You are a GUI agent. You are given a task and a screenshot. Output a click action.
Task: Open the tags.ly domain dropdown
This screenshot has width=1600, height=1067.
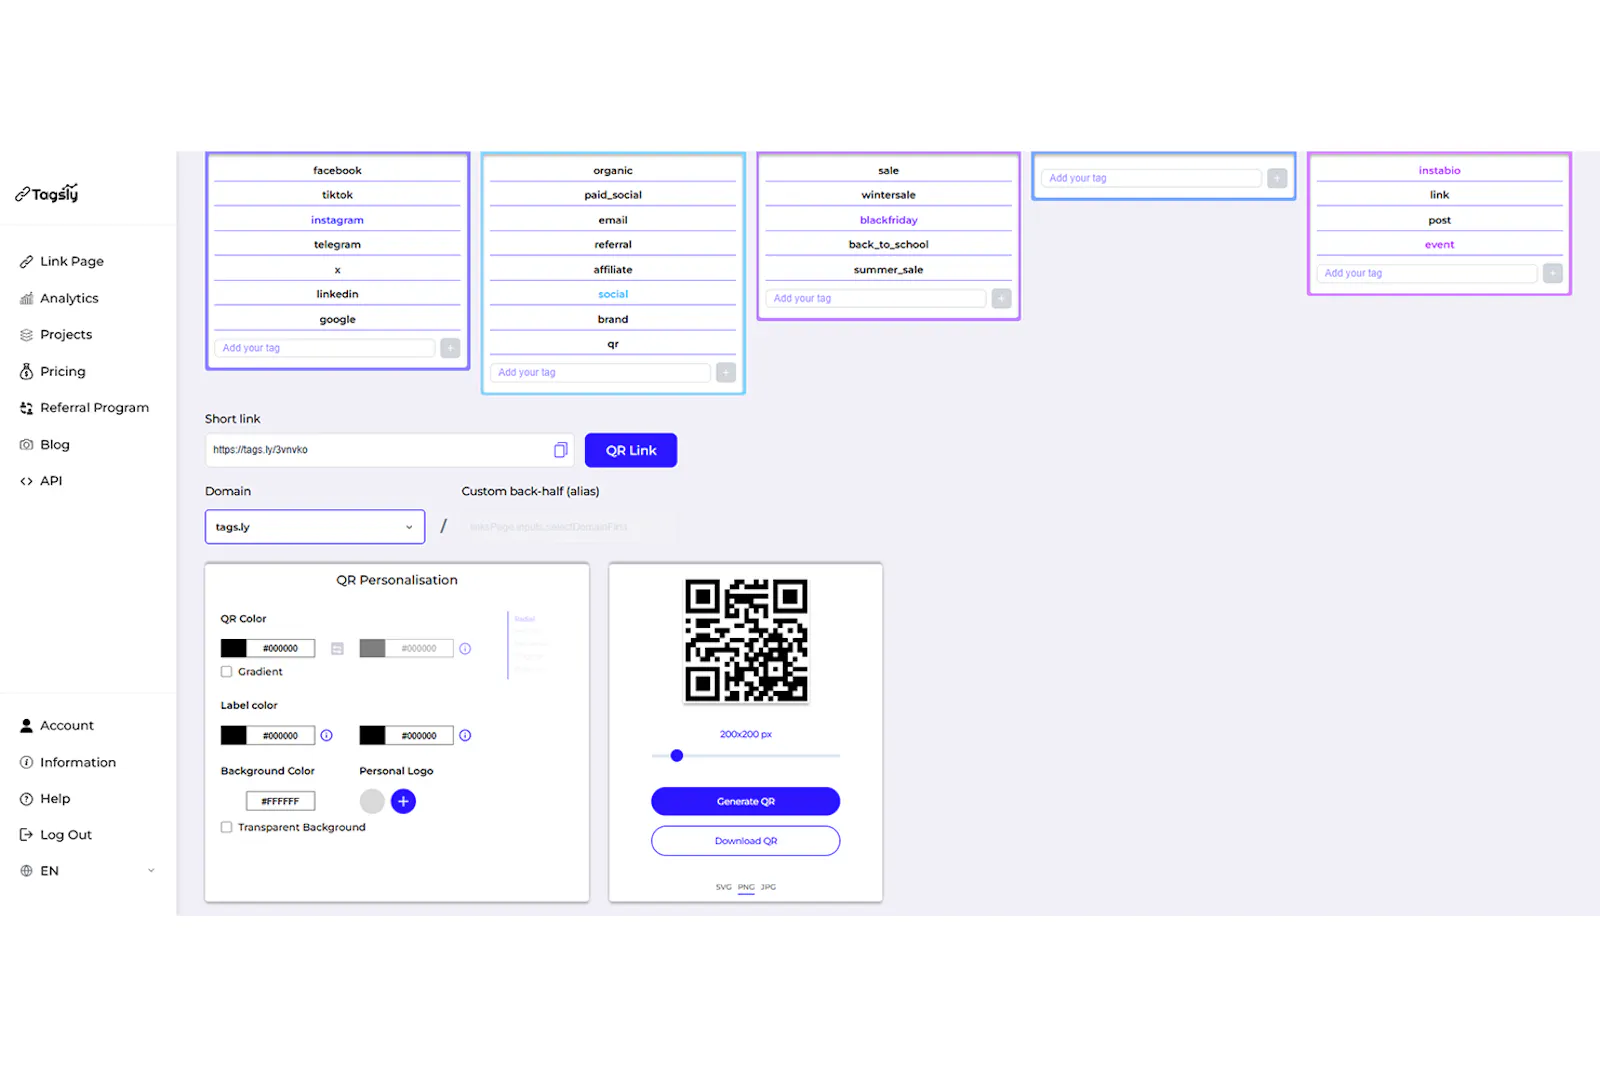click(x=315, y=527)
